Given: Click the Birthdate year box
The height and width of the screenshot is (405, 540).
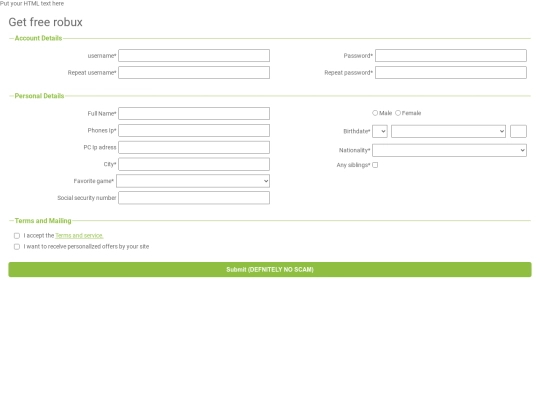Looking at the screenshot, I should coord(518,131).
